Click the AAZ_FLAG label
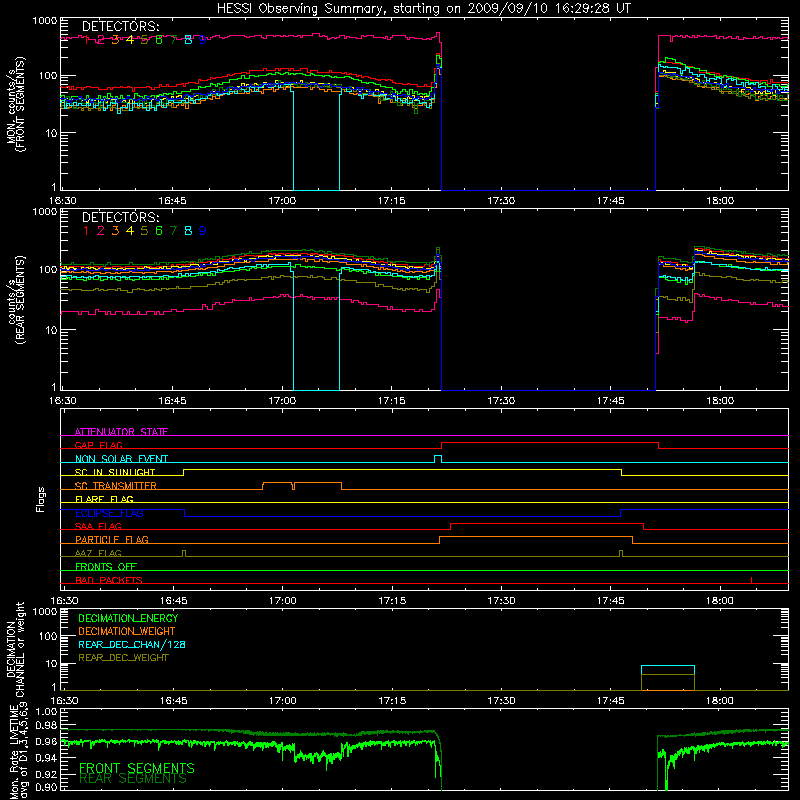The image size is (800, 800). coord(98,553)
